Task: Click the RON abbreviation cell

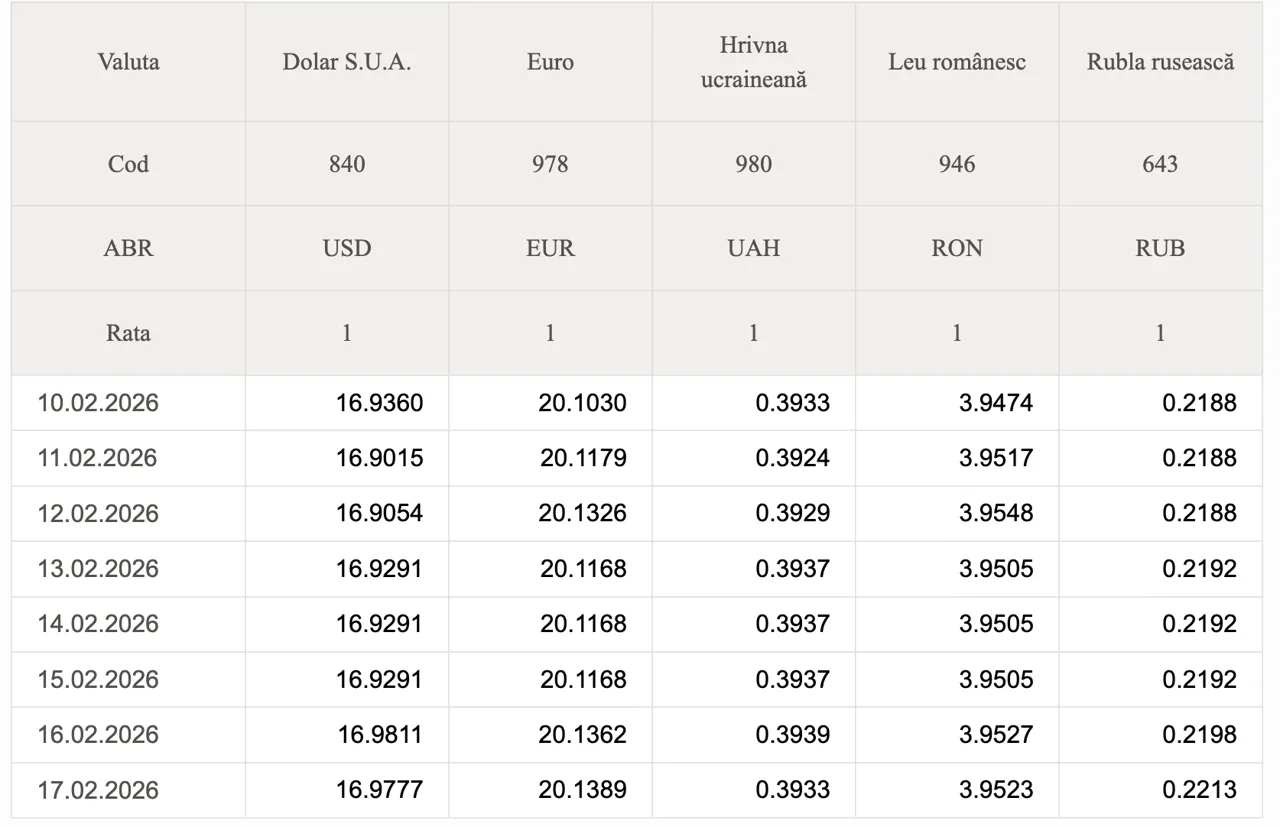Action: coord(957,248)
